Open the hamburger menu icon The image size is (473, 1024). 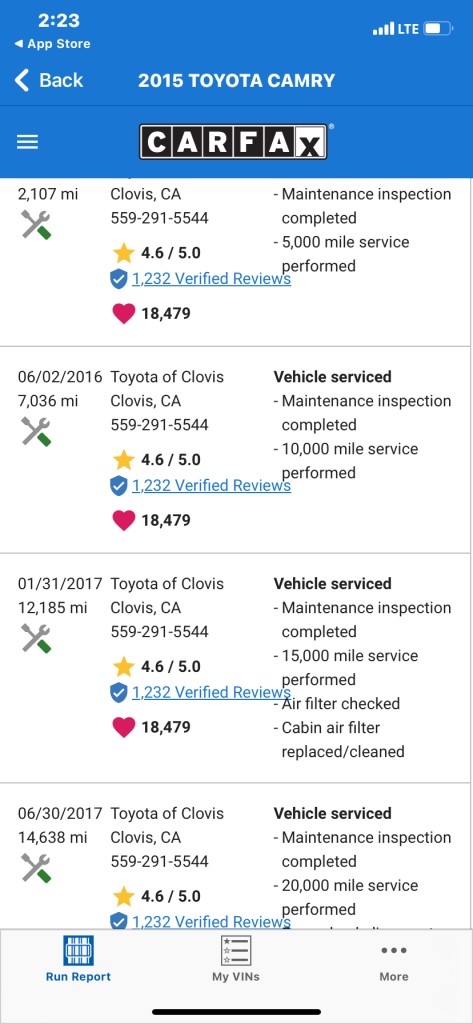coord(27,142)
